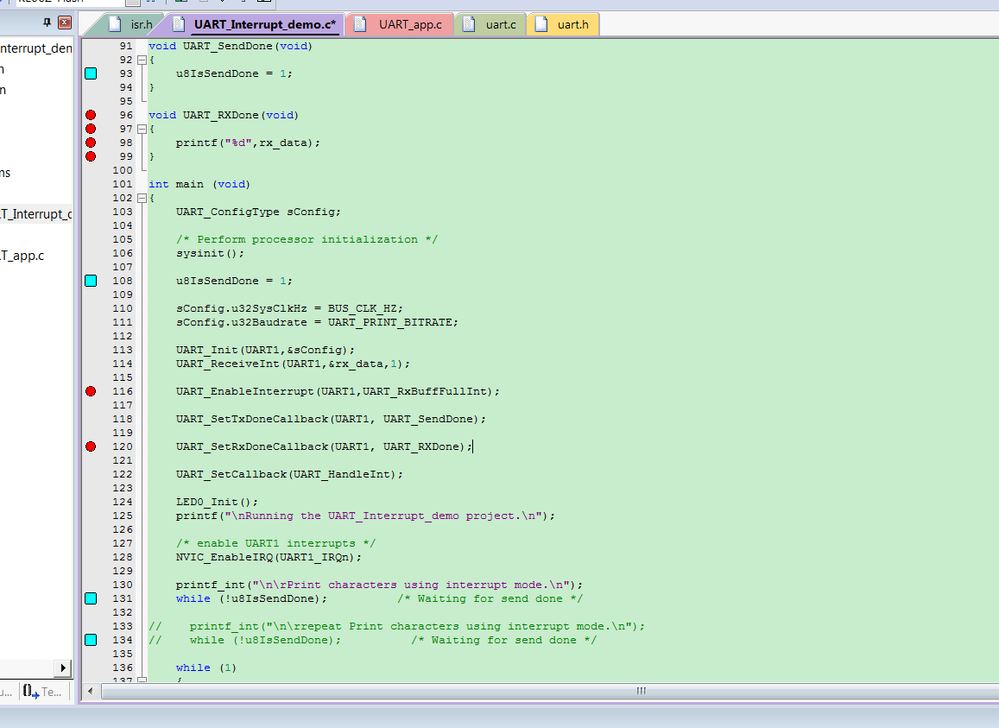The height and width of the screenshot is (728, 999).
Task: Remove breakpoint on line 97
Action: [90, 129]
